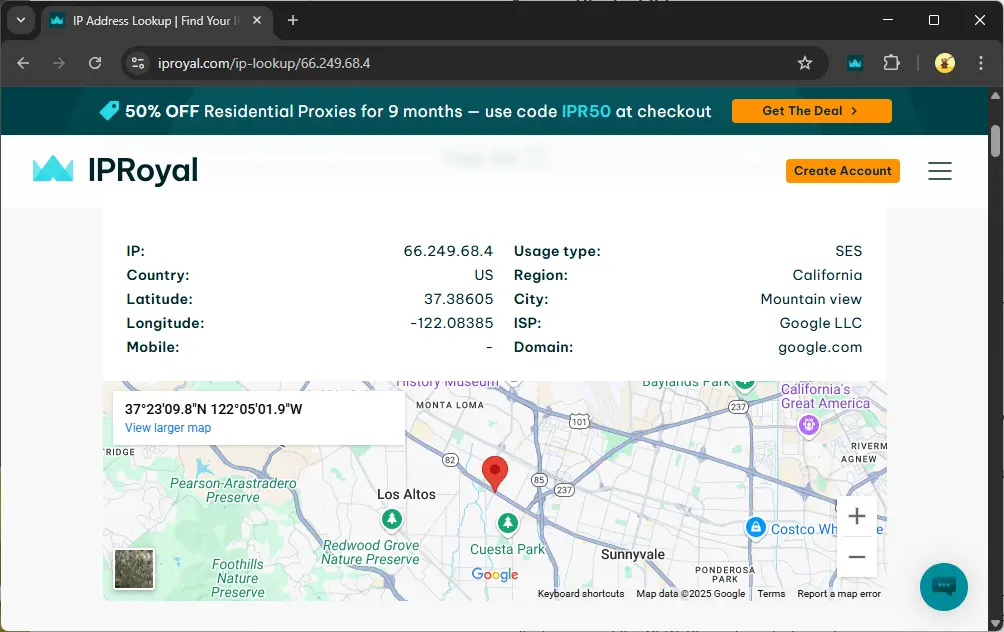The image size is (1004, 632).
Task: Expand the tab search dropdown arrow
Action: 20,20
